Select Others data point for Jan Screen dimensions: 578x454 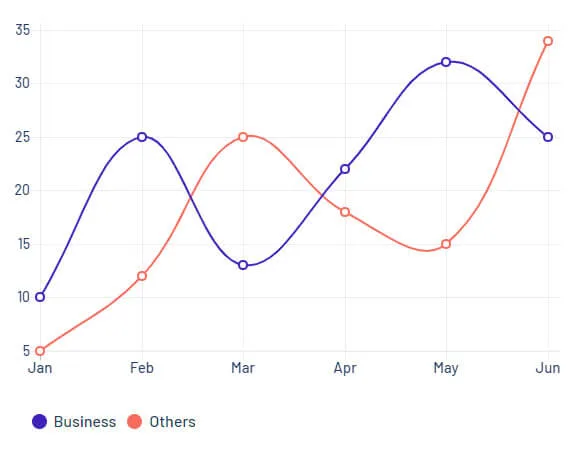tap(40, 351)
